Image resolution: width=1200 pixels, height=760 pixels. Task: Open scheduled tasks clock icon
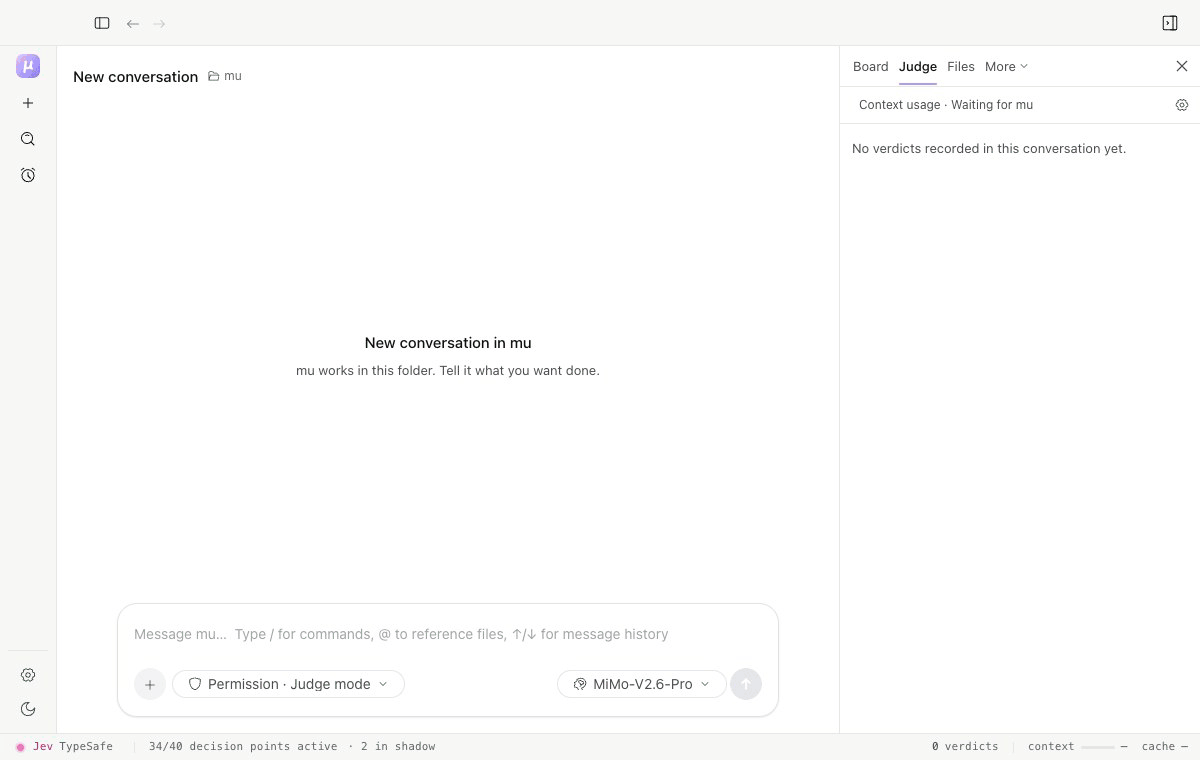point(28,175)
